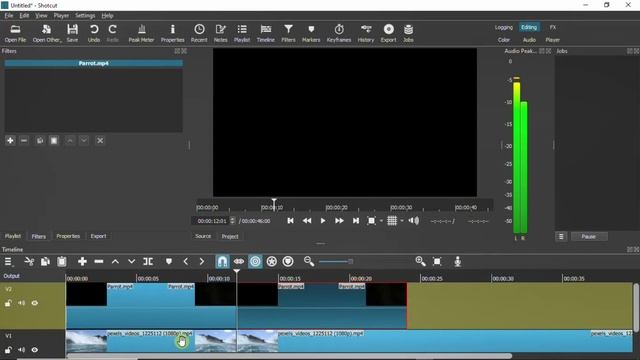The image size is (640, 360).
Task: Toggle timeline snapping magnet
Action: point(222,262)
